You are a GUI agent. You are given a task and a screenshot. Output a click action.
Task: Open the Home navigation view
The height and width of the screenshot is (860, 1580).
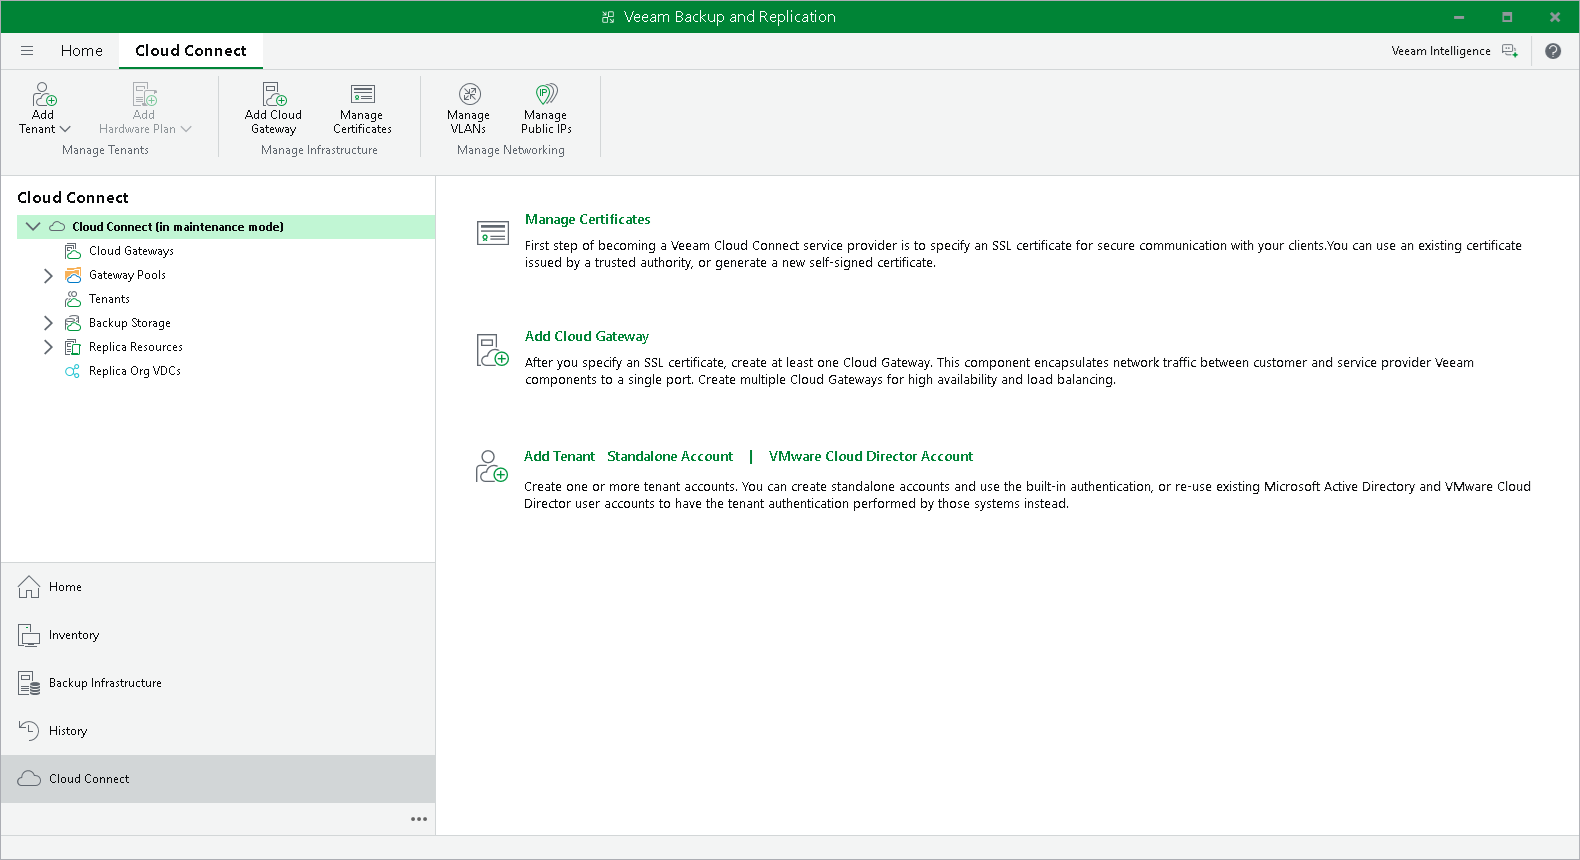click(x=218, y=587)
